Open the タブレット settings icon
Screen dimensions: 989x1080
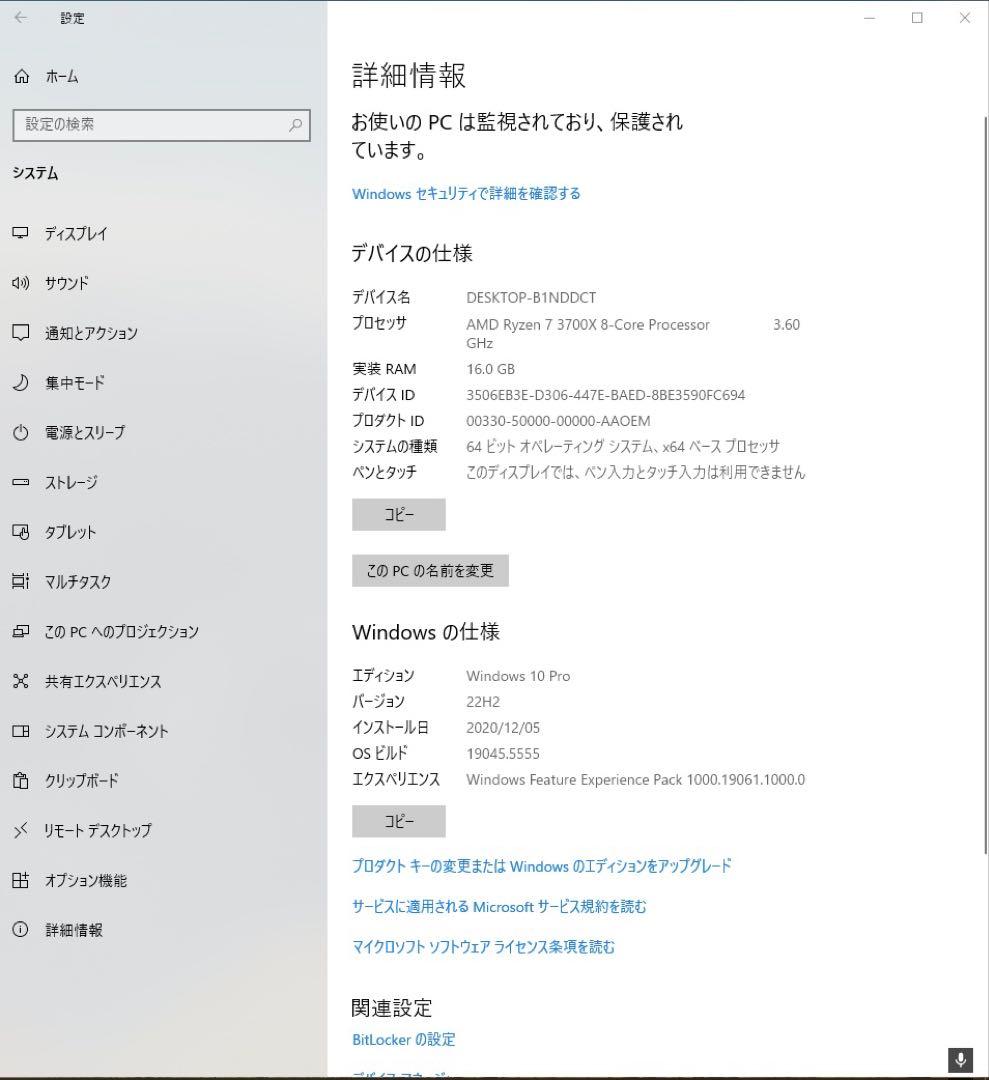[x=21, y=532]
